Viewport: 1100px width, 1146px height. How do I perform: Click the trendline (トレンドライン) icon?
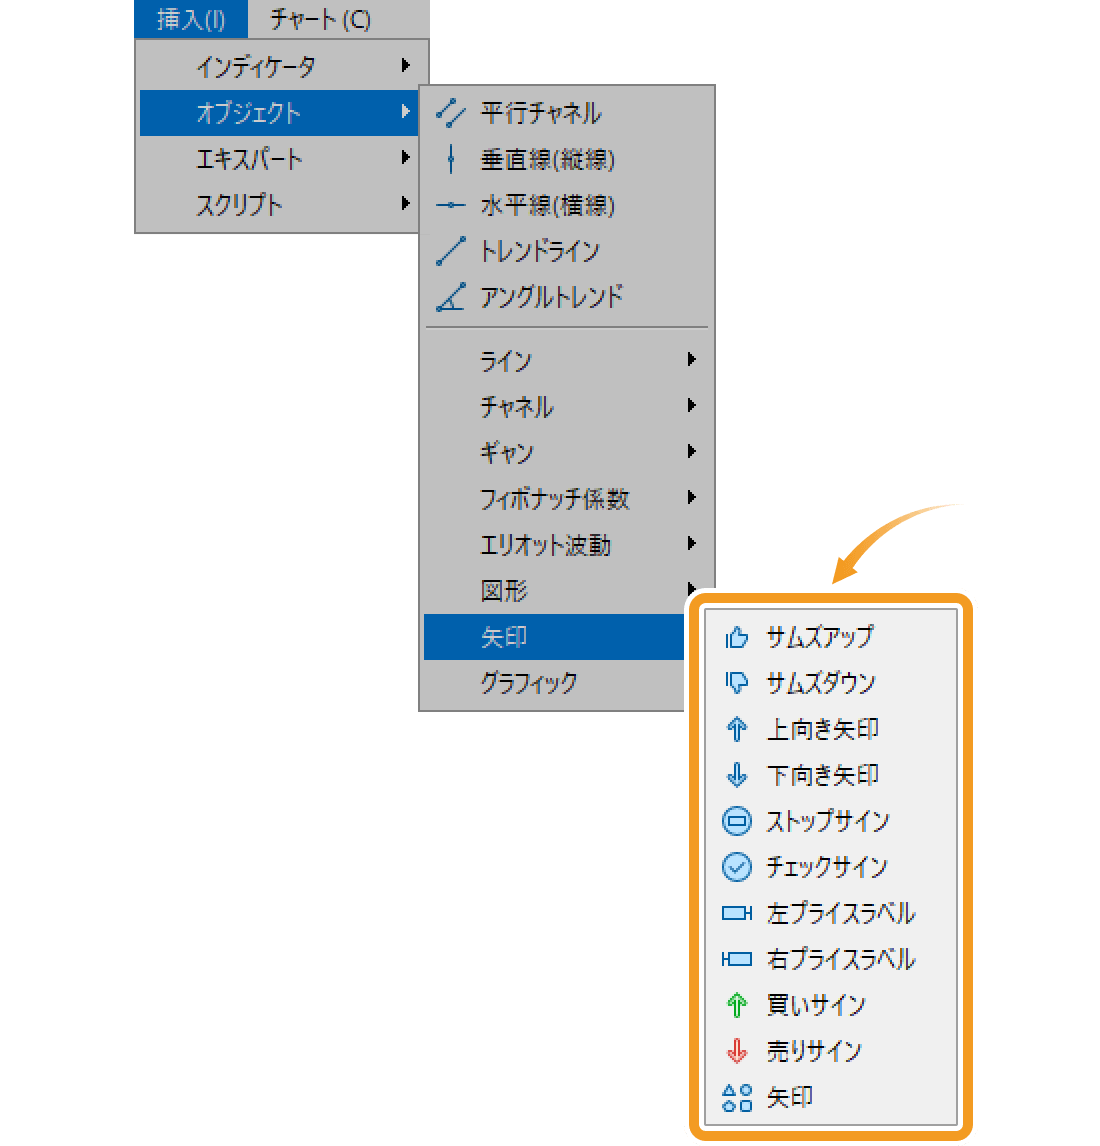click(450, 251)
